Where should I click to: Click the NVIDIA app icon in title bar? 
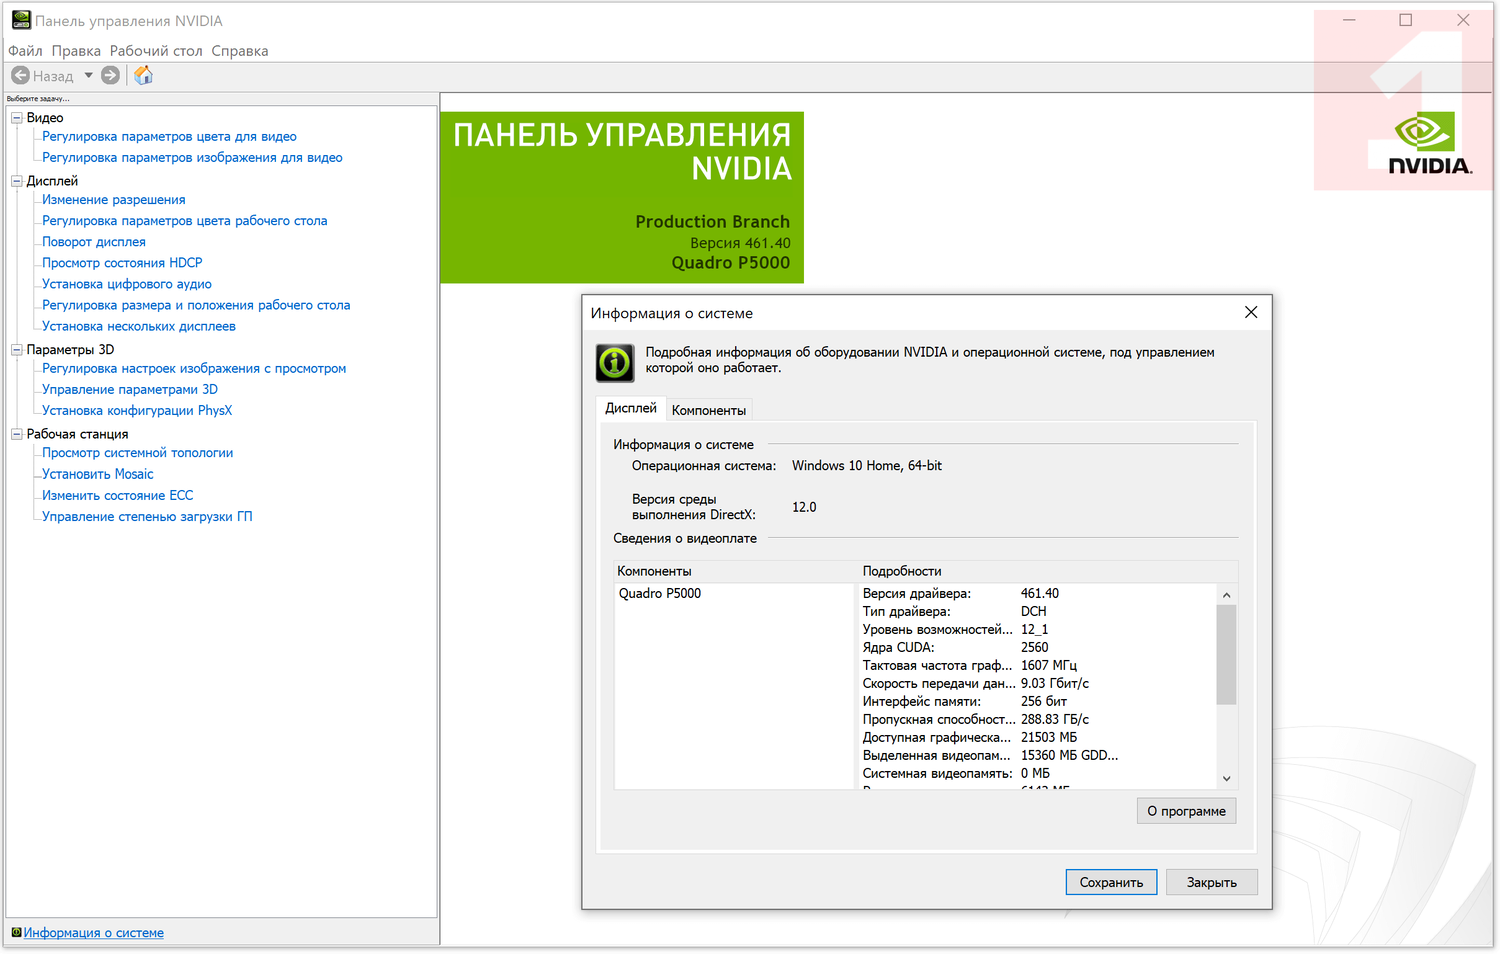(x=21, y=20)
